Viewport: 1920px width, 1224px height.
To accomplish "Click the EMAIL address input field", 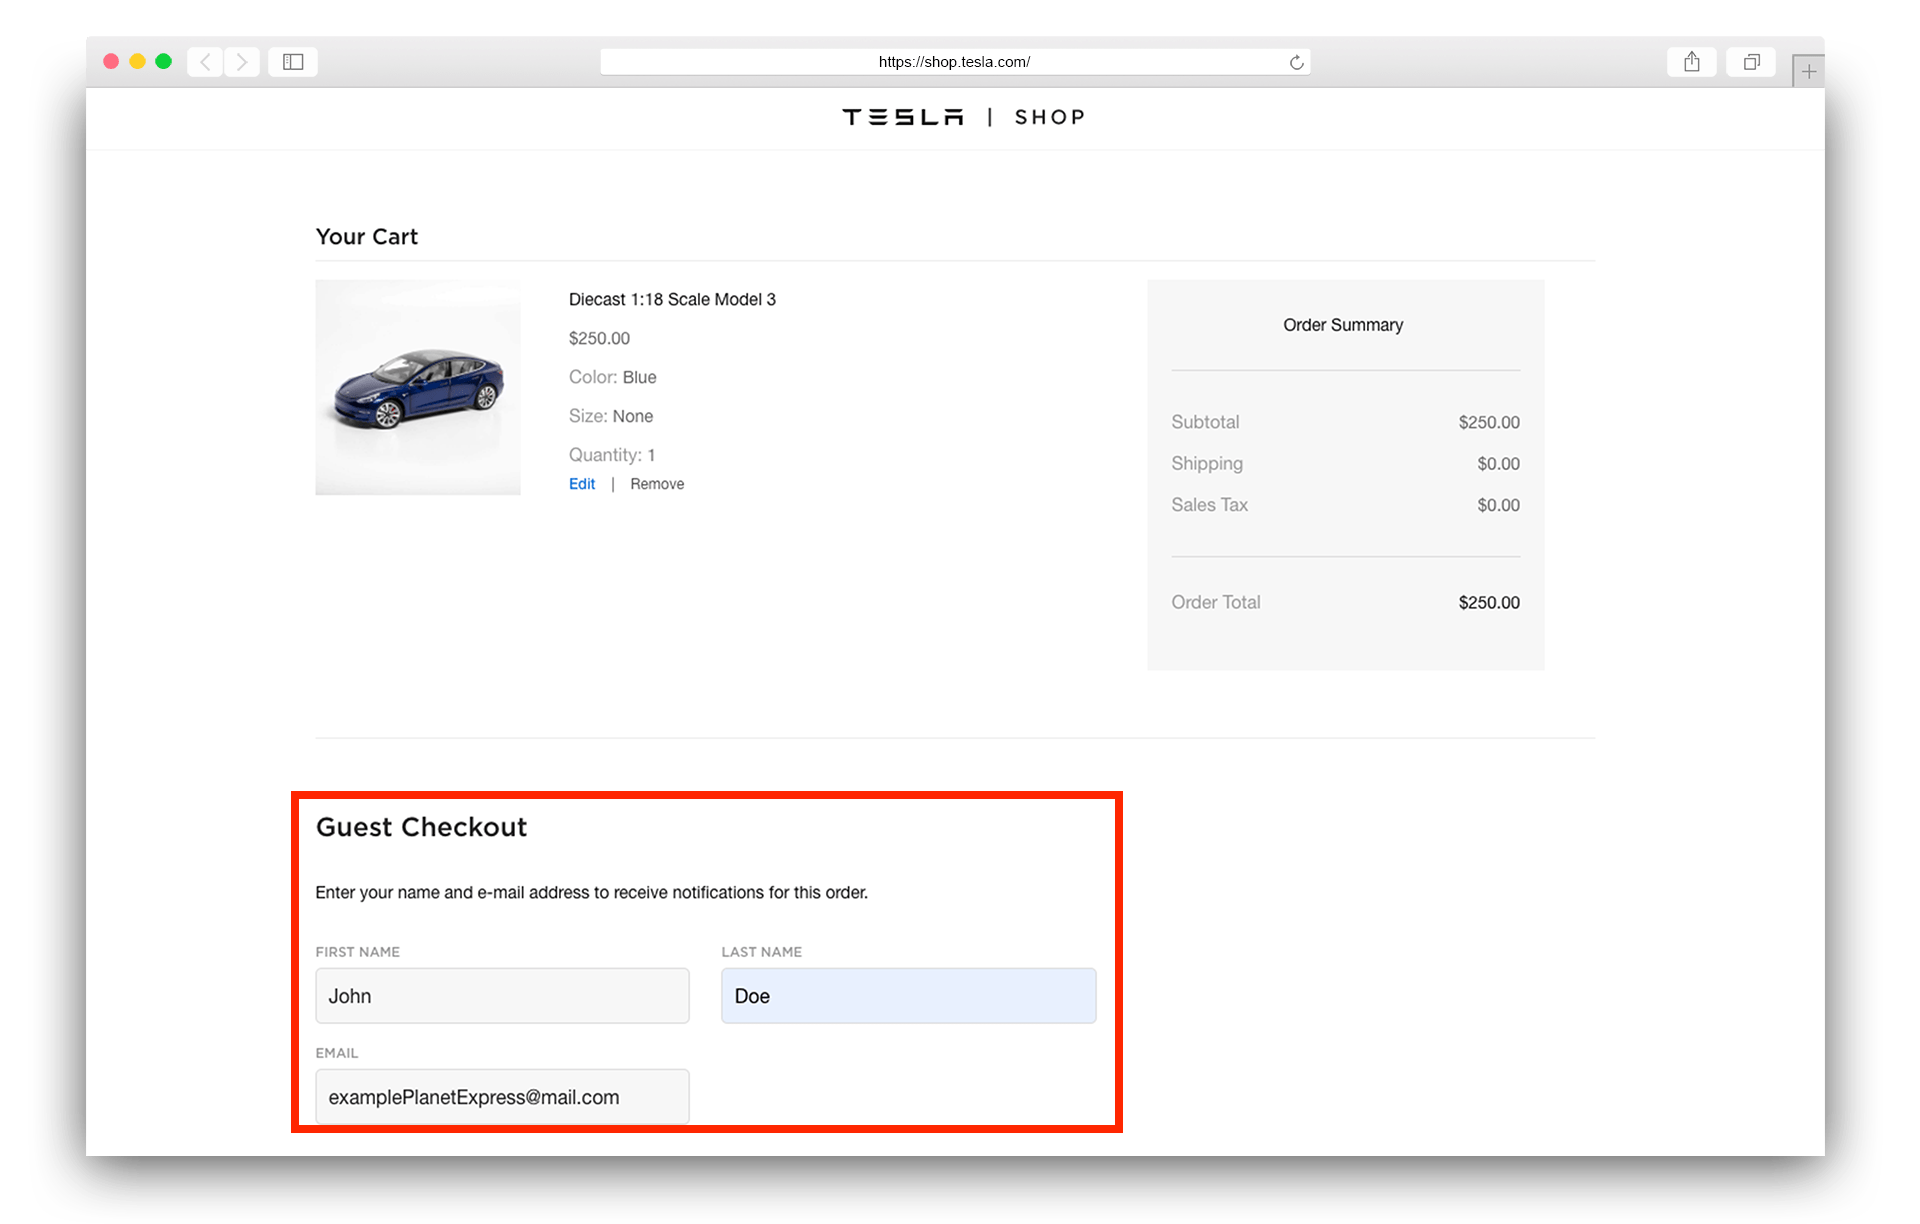I will click(x=502, y=1096).
